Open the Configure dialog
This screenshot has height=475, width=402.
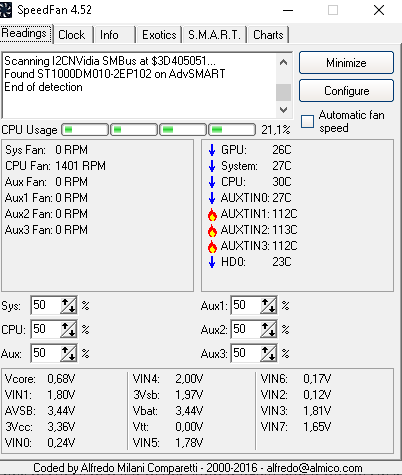pyautogui.click(x=346, y=91)
